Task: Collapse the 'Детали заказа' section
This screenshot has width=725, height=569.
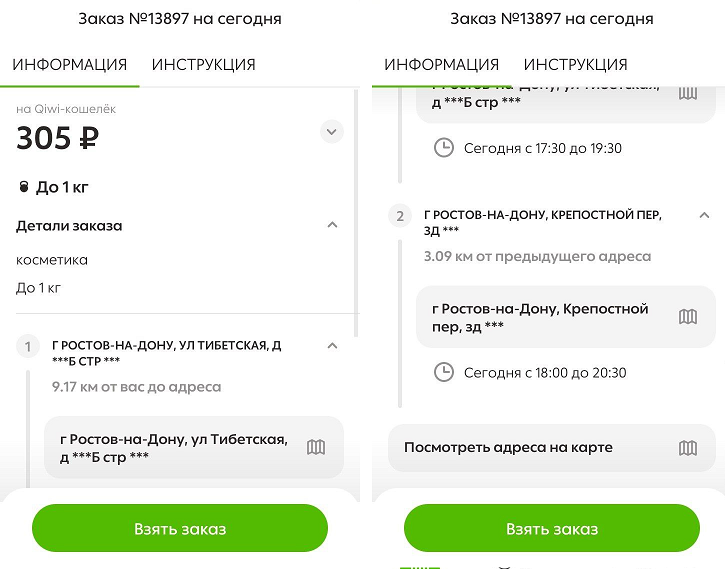Action: pyautogui.click(x=333, y=226)
